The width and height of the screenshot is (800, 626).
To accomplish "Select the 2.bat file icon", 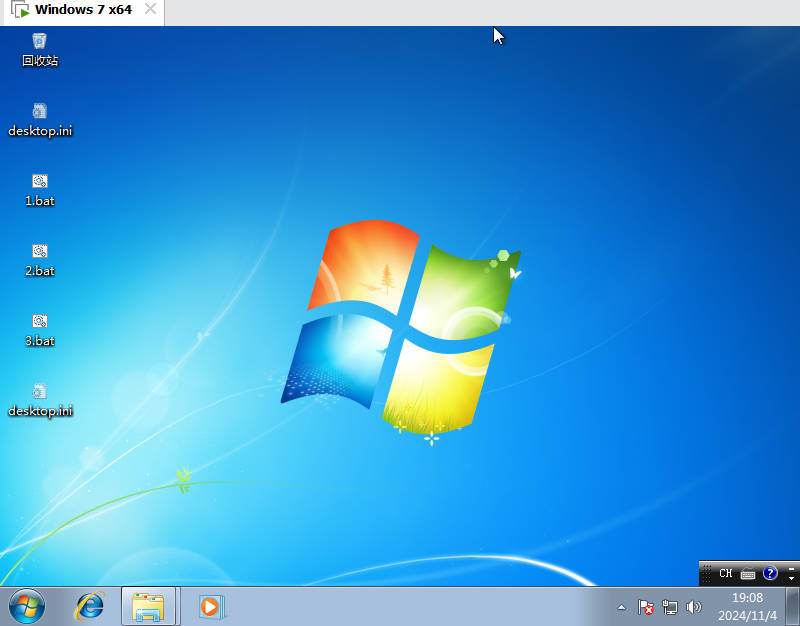I will coord(40,260).
